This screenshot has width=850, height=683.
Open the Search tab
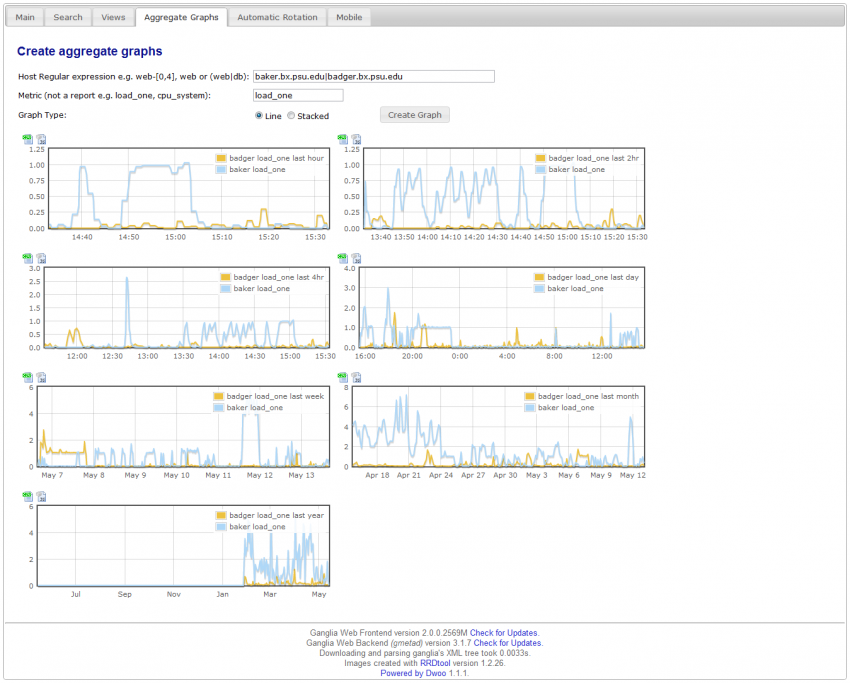67,17
